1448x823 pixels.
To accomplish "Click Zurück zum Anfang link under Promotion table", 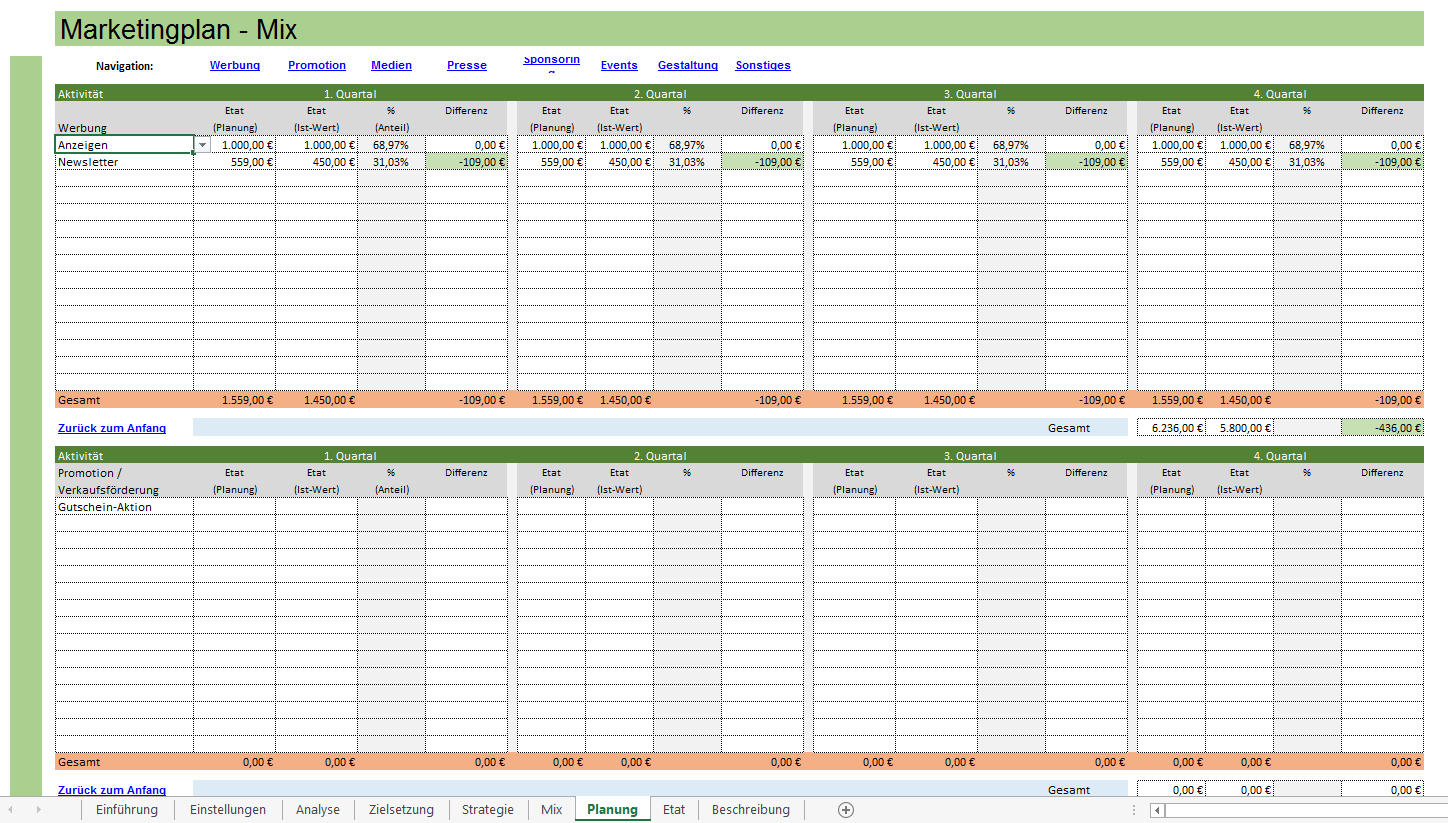I will pyautogui.click(x=112, y=790).
